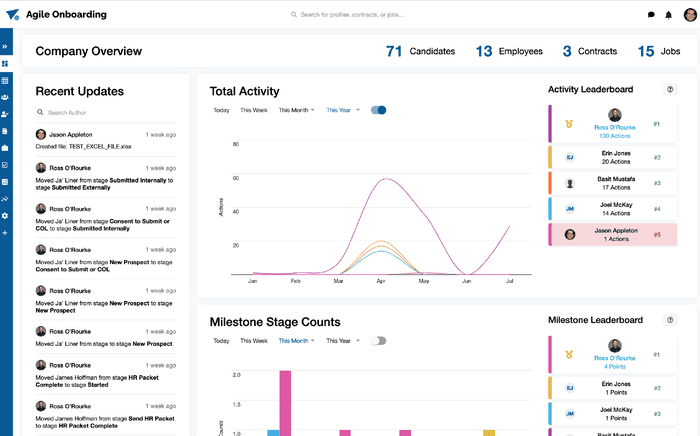Expand Total Activity This Year dropdown
This screenshot has height=436, width=700.
pos(343,110)
